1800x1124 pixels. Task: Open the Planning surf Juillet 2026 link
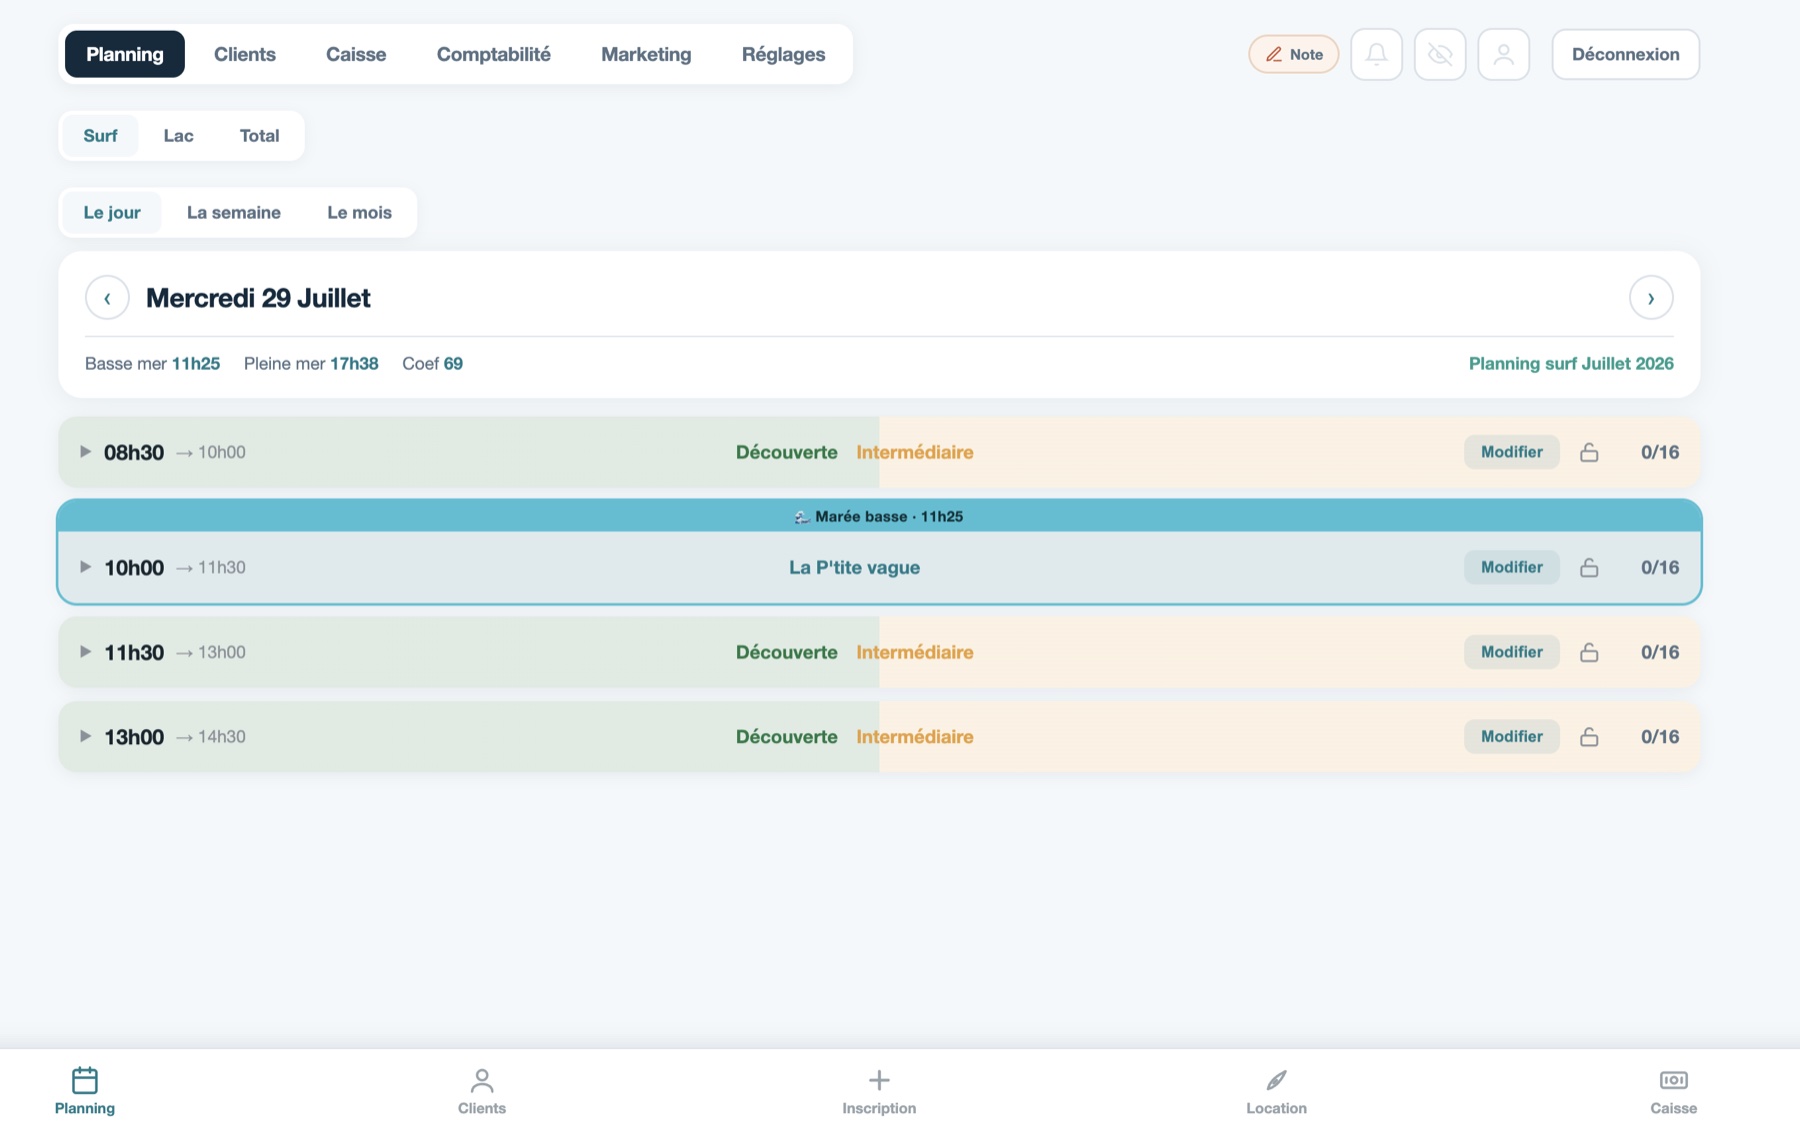(1571, 364)
